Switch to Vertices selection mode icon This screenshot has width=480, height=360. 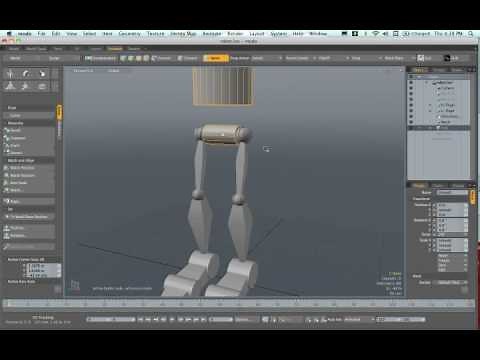[x=123, y=58]
